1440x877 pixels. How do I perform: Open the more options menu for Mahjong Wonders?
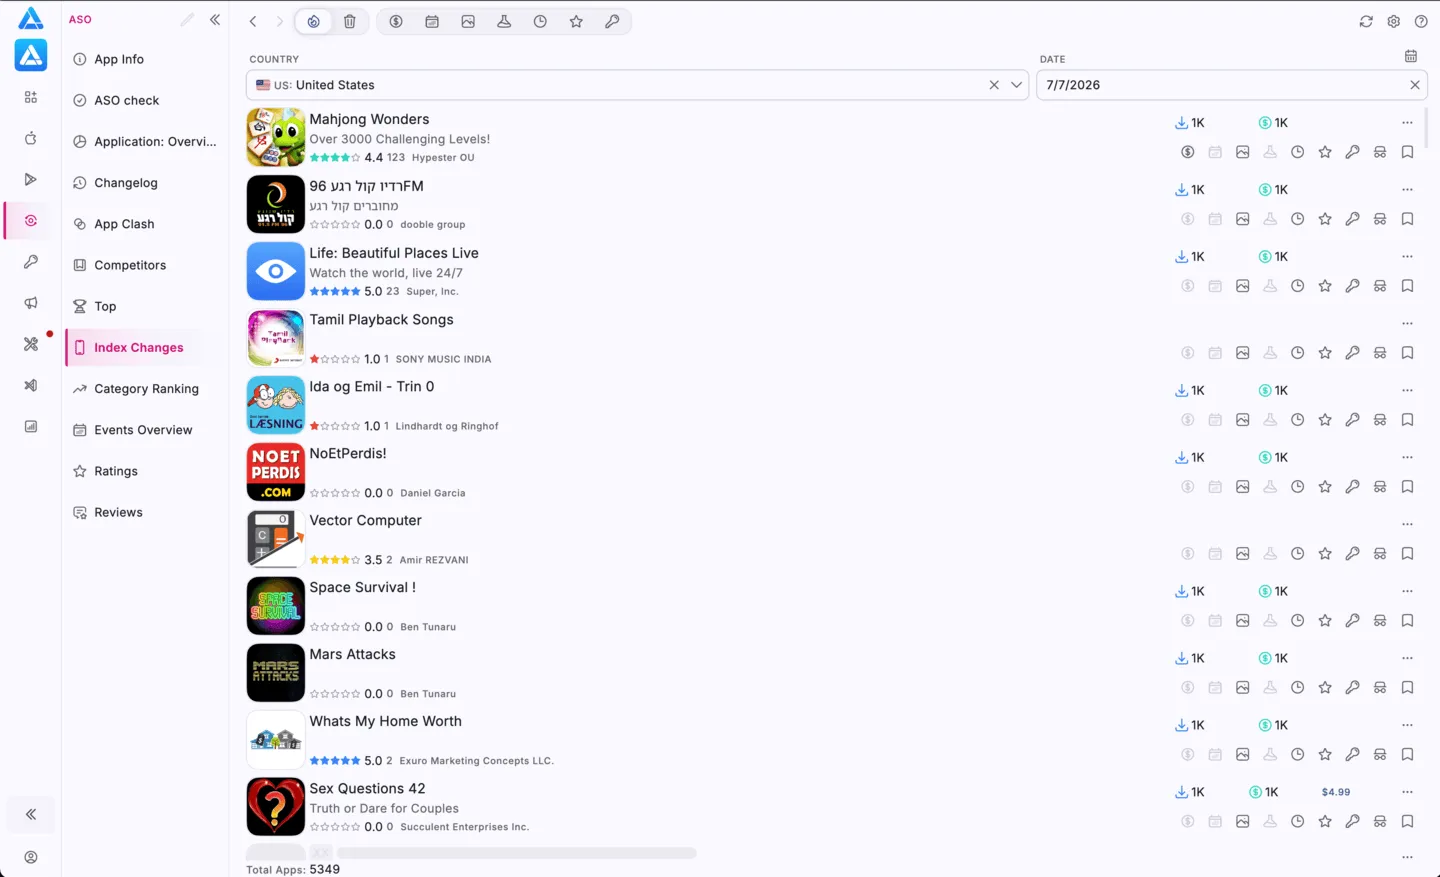(x=1407, y=123)
